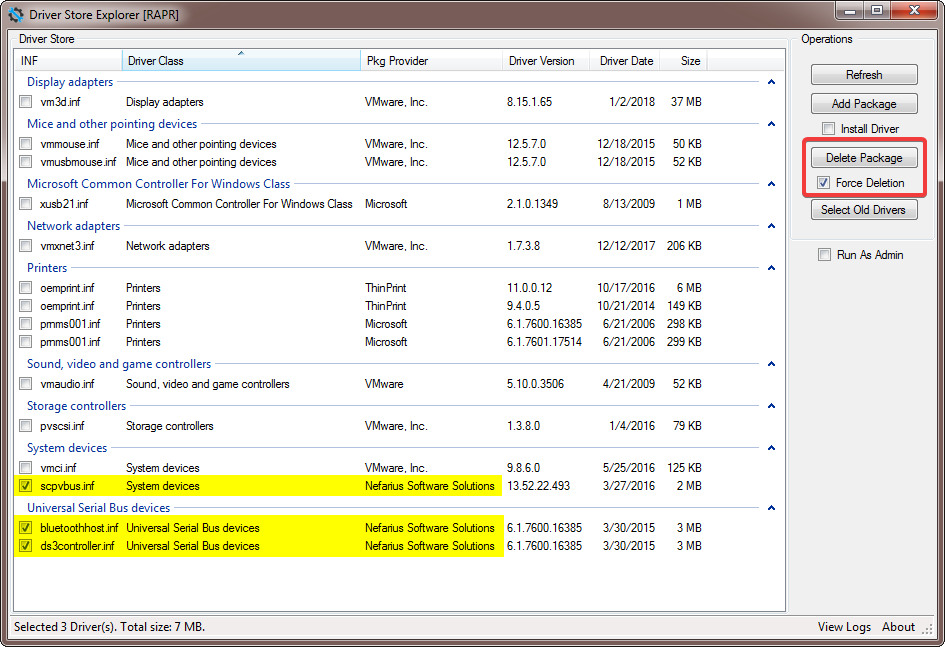Click driver version 8.15.1.65
Image resolution: width=945 pixels, height=647 pixels.
coord(529,102)
